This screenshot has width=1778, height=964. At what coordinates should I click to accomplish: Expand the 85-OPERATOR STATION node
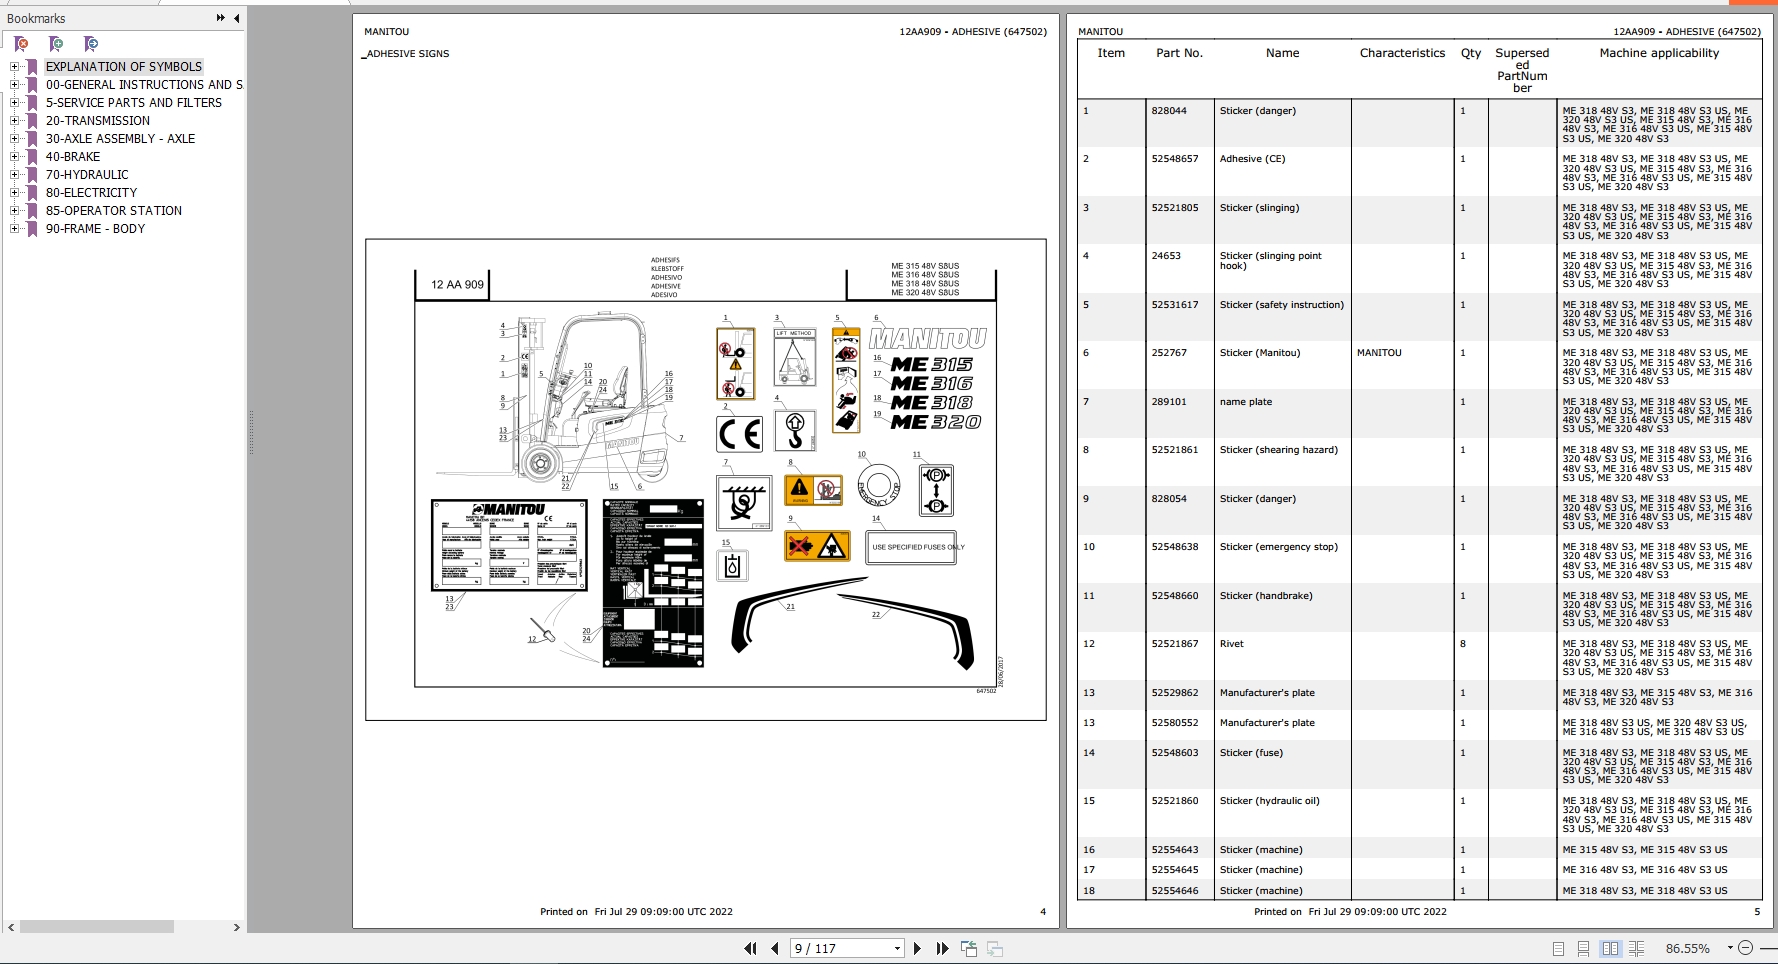tap(14, 211)
